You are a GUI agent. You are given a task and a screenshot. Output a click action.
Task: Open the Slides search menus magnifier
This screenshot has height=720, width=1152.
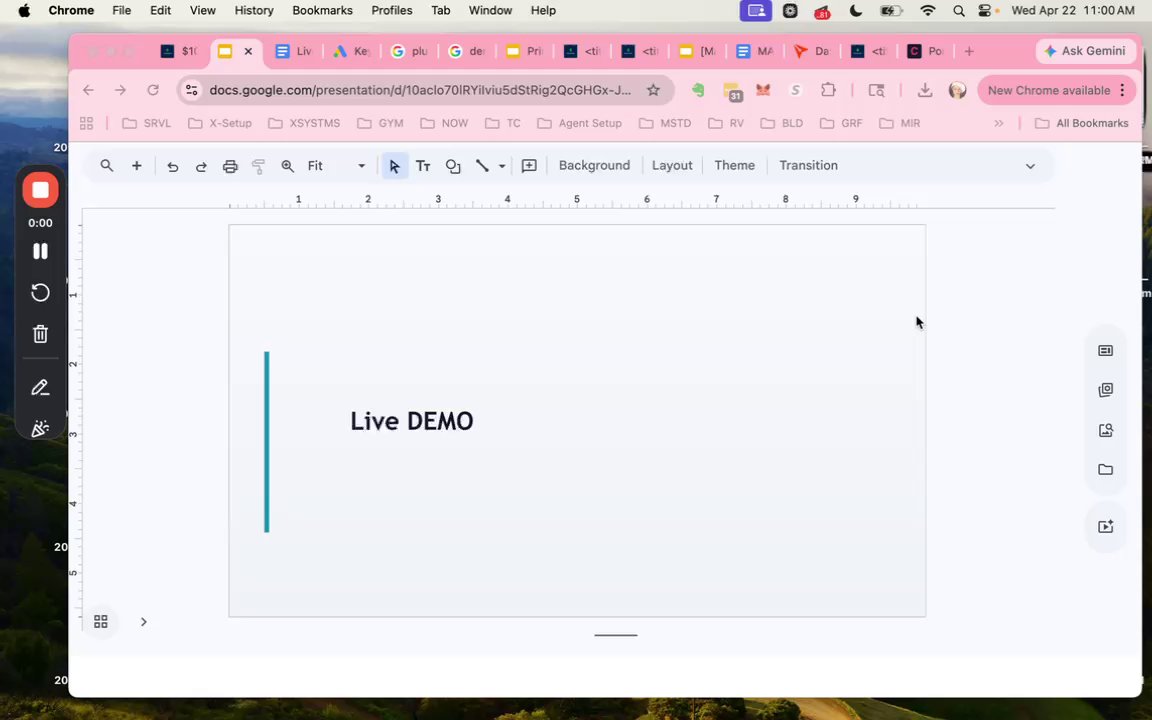(107, 165)
